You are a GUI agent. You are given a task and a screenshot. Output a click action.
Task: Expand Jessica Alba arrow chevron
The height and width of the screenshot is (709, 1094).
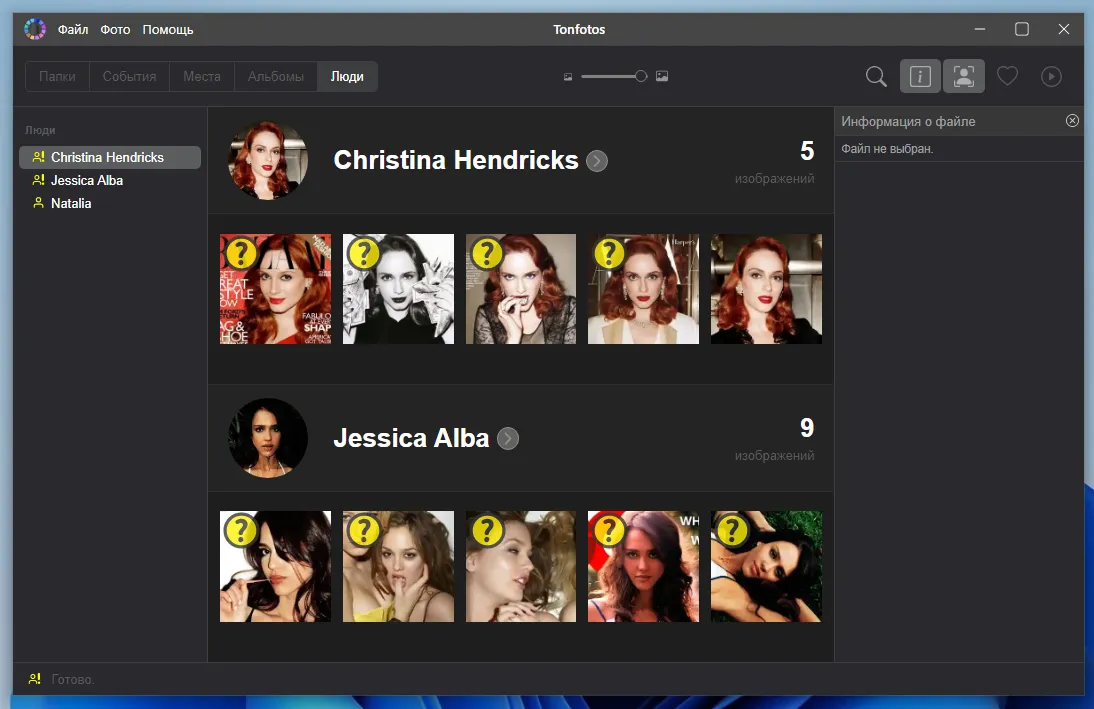click(508, 439)
